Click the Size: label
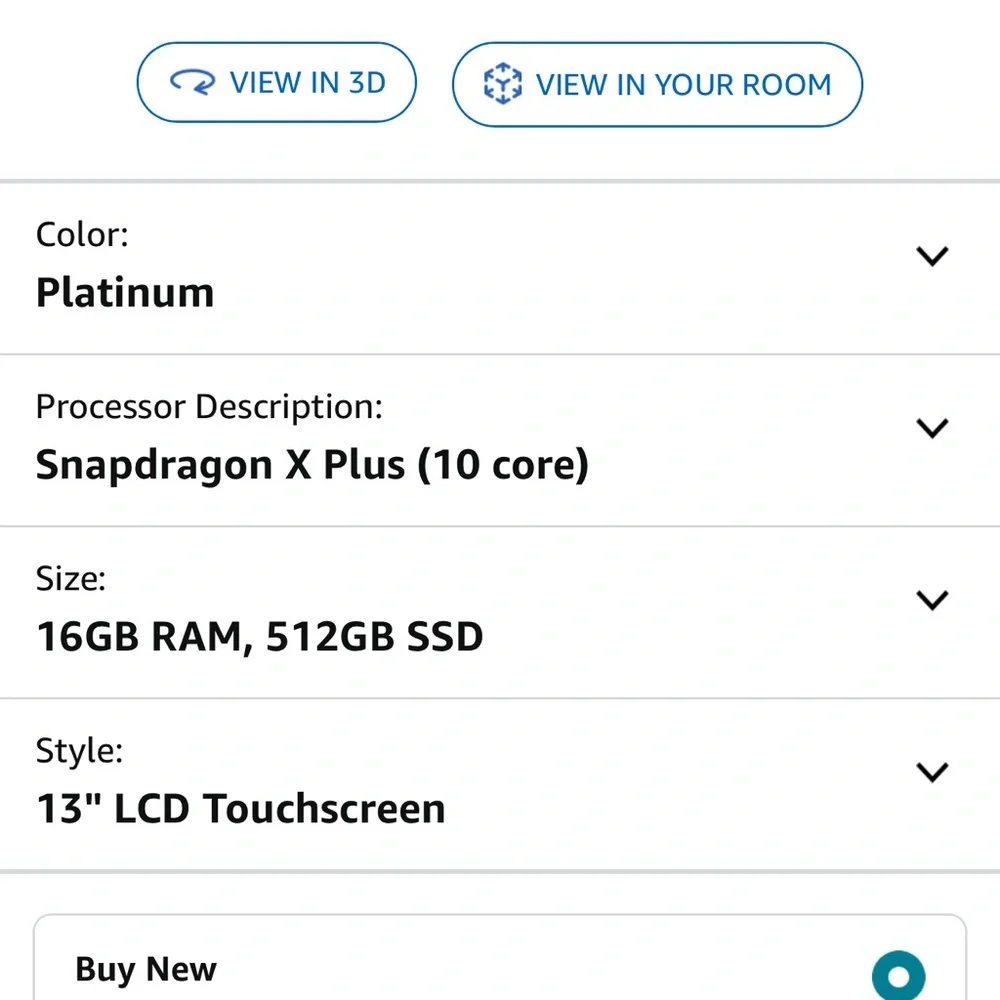The image size is (1000, 1000). point(71,579)
